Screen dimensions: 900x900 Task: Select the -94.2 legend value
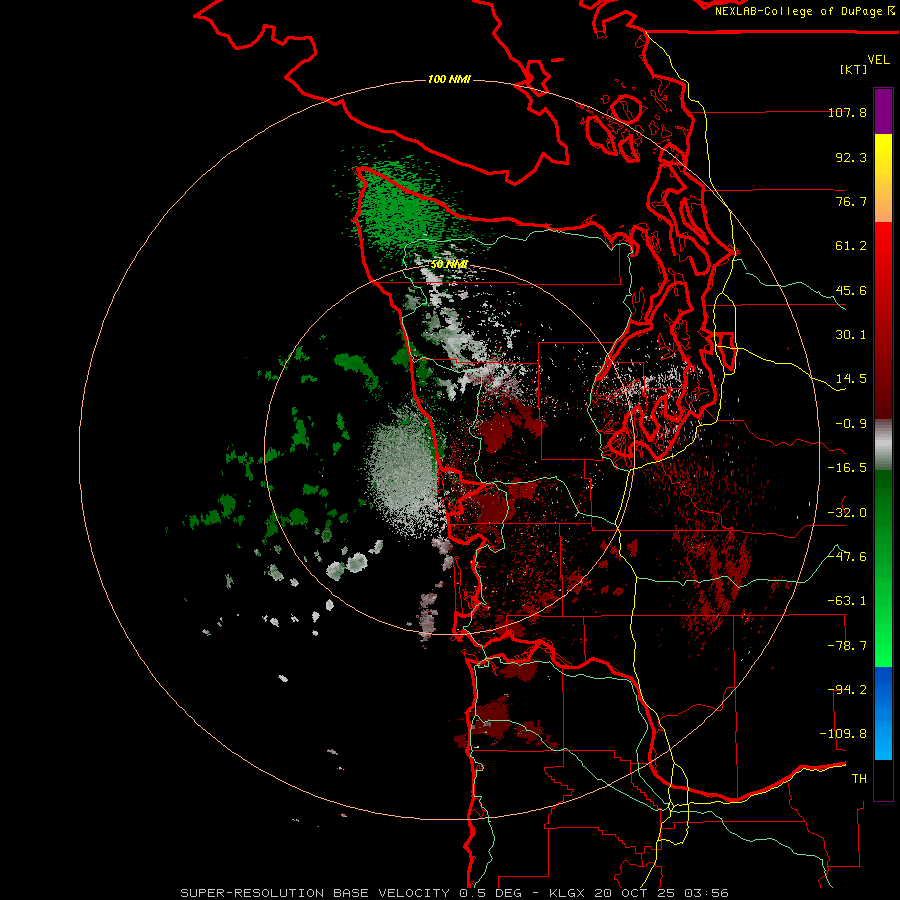(847, 690)
